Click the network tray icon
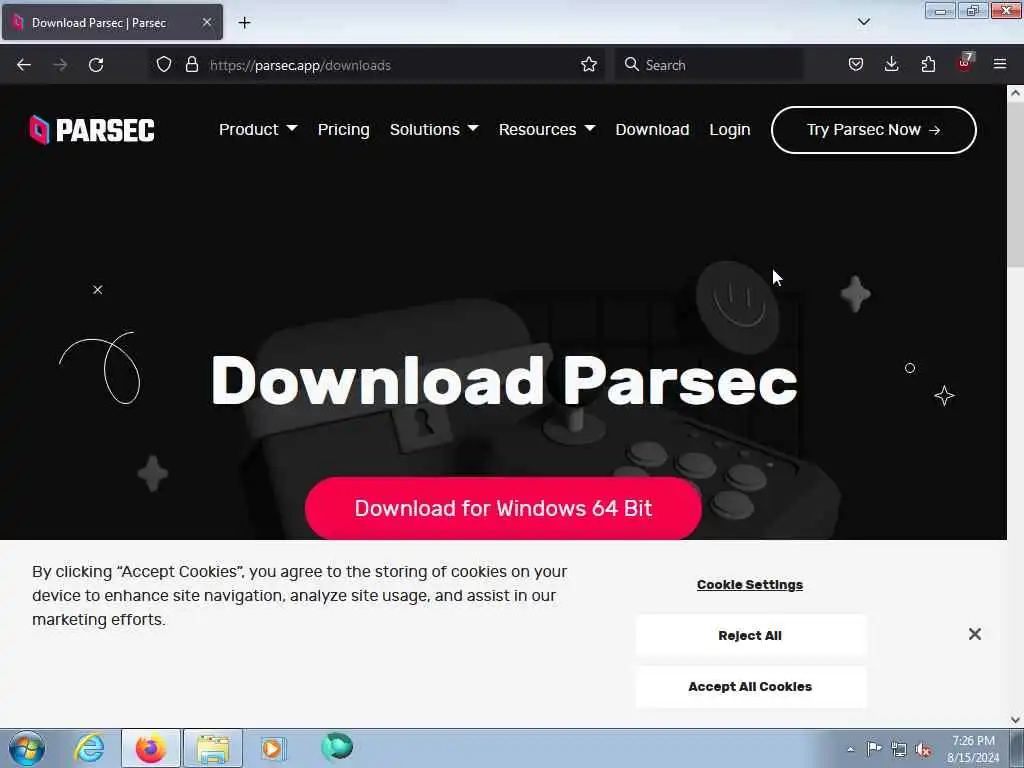 pyautogui.click(x=899, y=750)
